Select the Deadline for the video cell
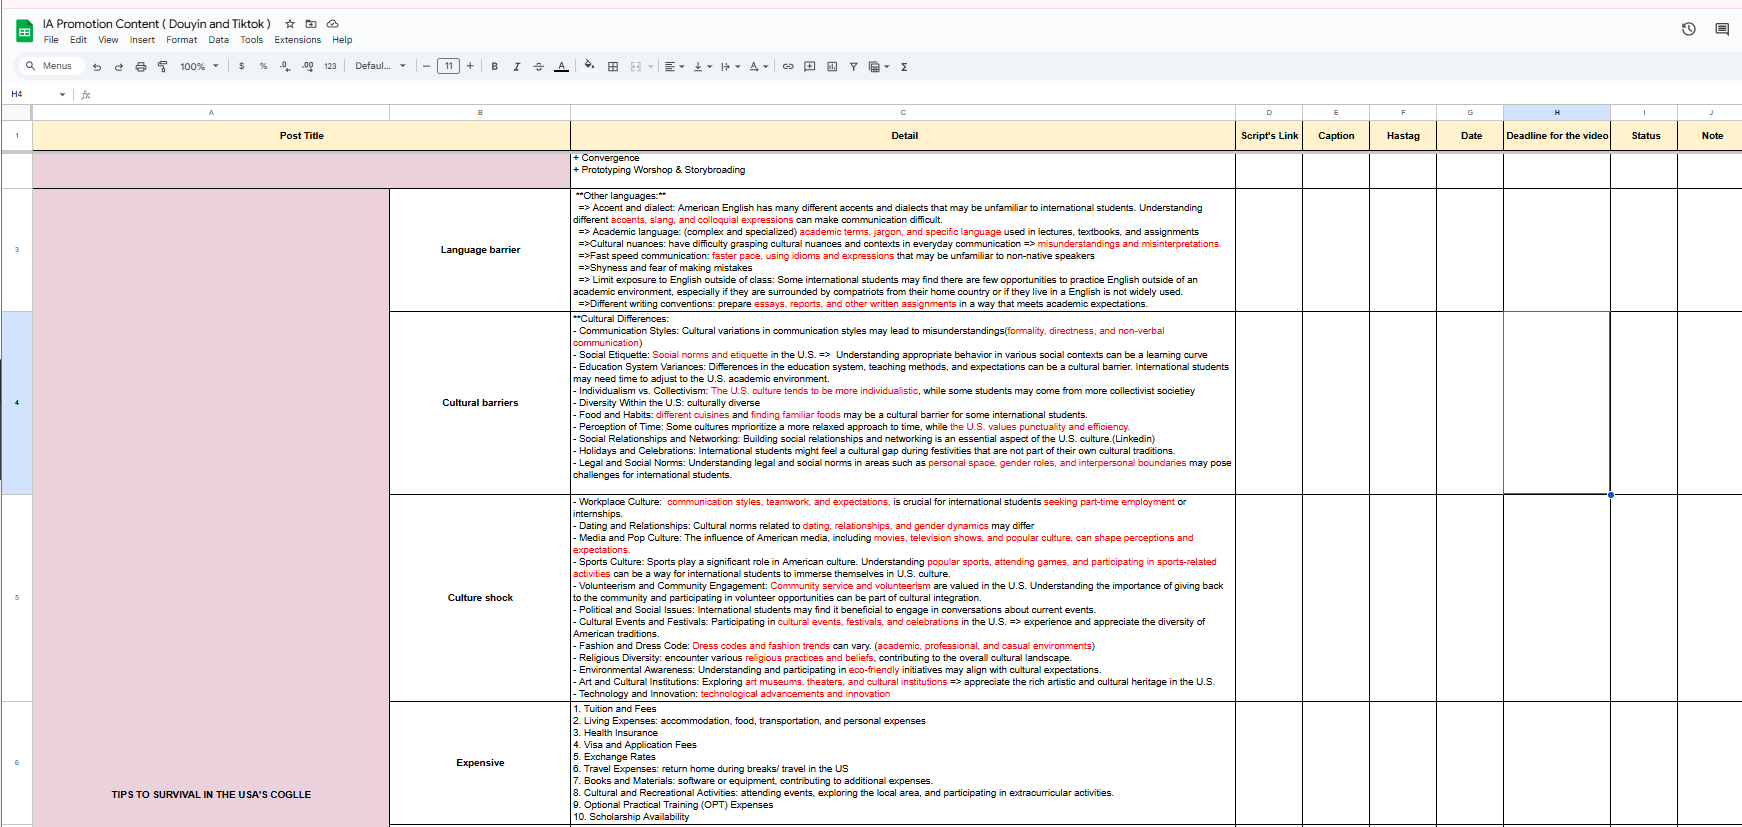This screenshot has height=827, width=1742. pyautogui.click(x=1556, y=136)
